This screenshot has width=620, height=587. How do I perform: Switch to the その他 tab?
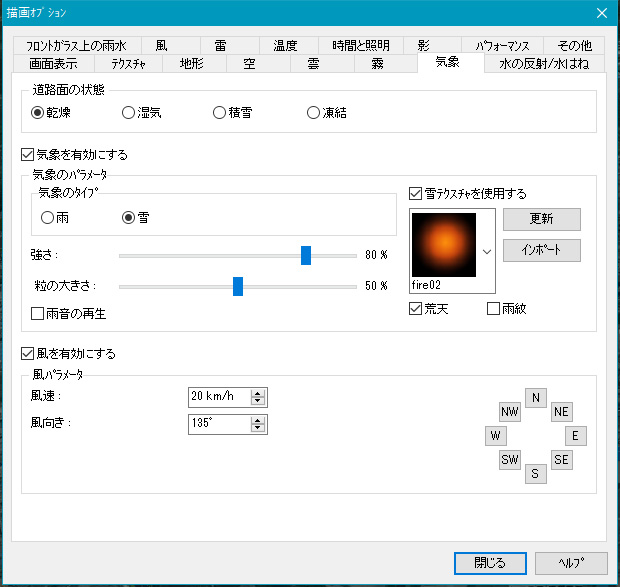(574, 45)
